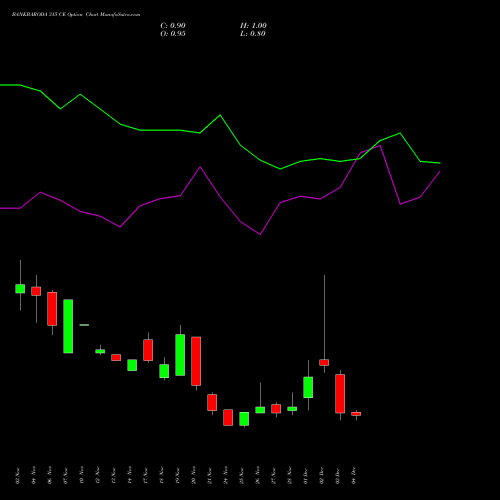Click the small red candlestick above 04 Dec
Image resolution: width=500 pixels, height=500 pixels.
(356, 414)
